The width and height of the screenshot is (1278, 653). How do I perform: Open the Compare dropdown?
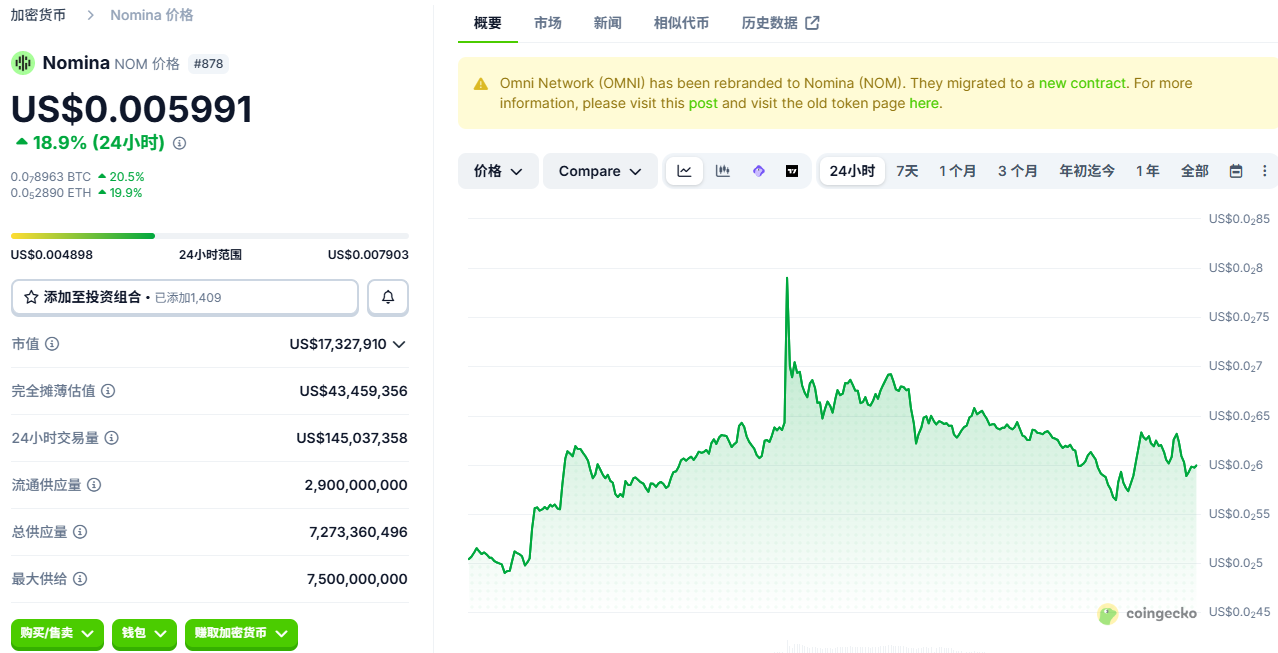point(600,171)
